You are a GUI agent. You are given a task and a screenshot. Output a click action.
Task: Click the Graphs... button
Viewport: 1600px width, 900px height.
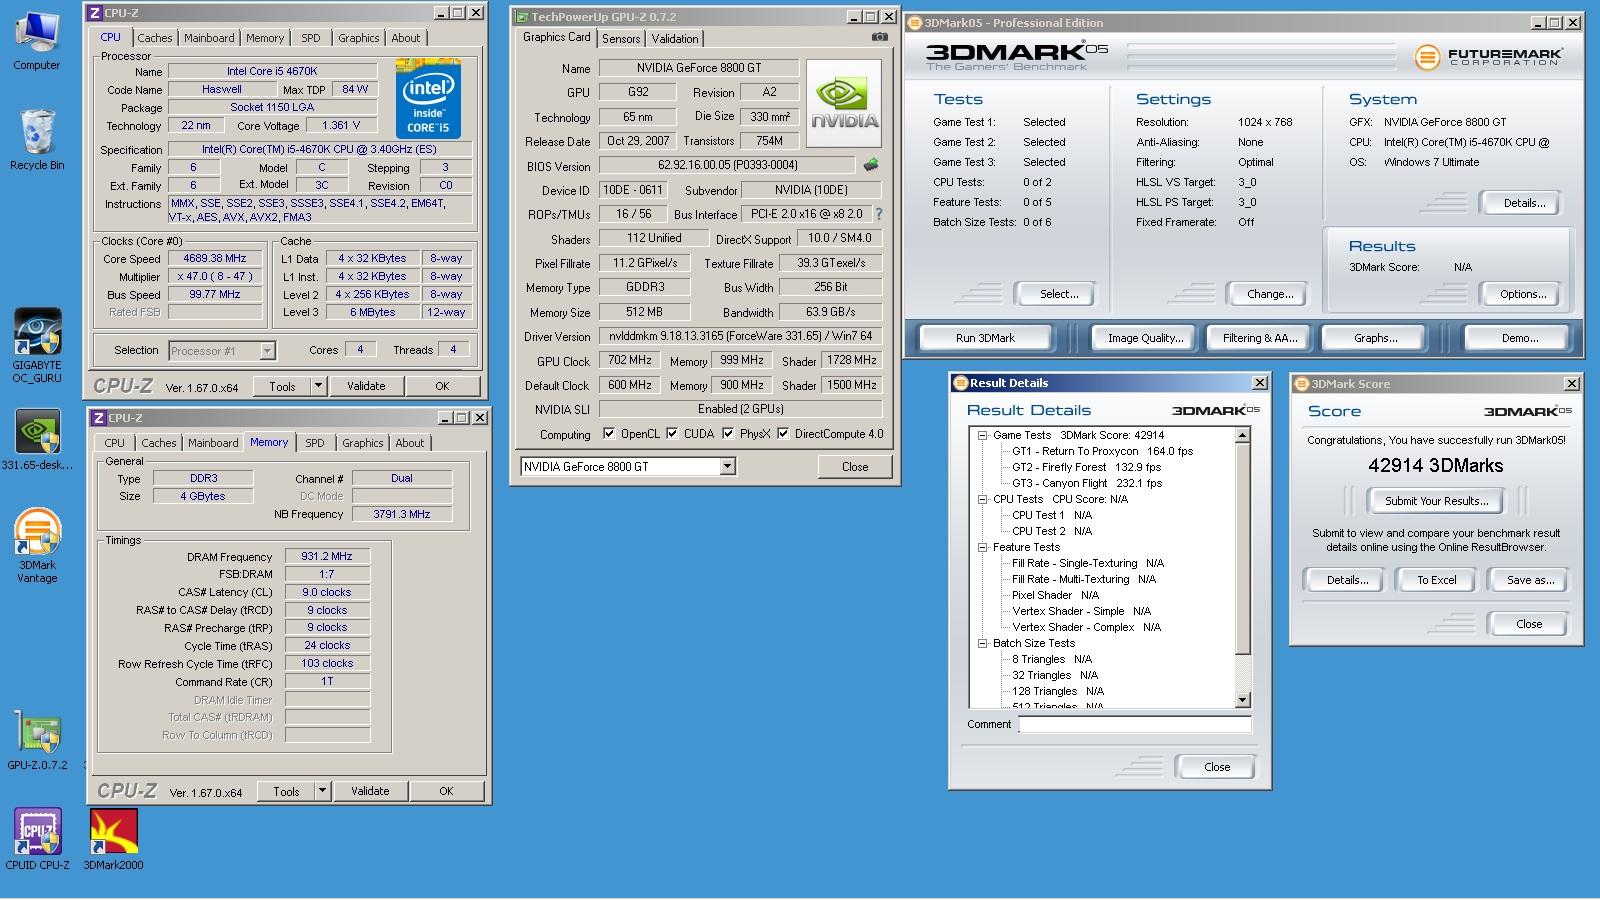(x=1376, y=338)
